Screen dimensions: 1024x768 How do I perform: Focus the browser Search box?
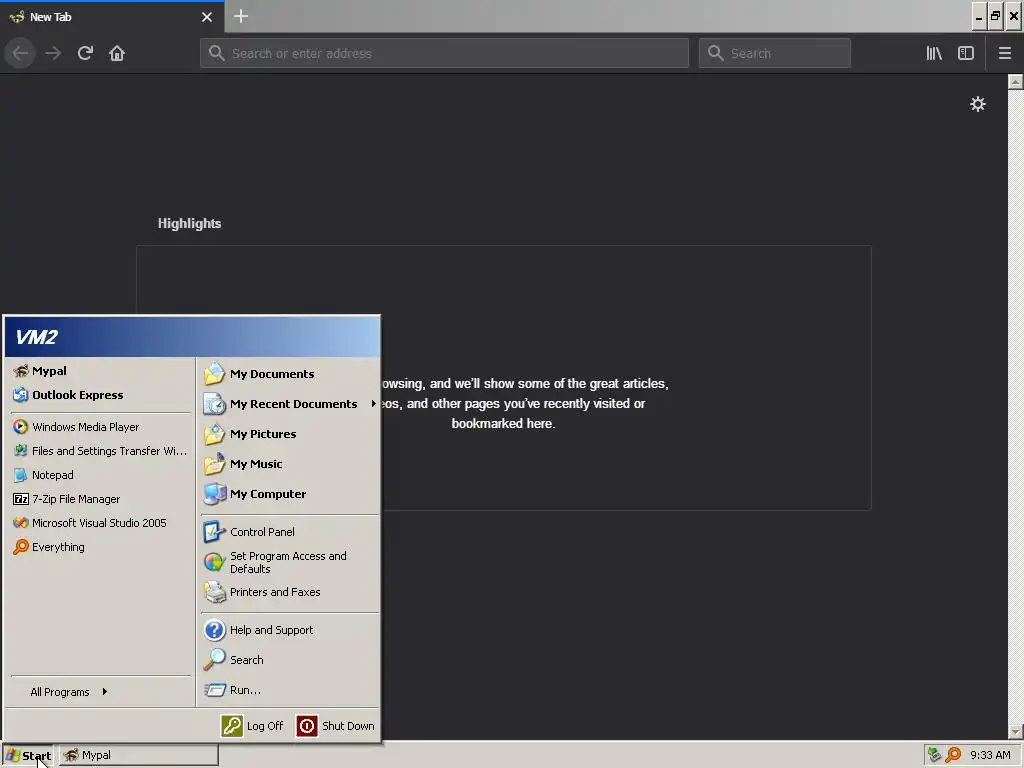tap(775, 53)
